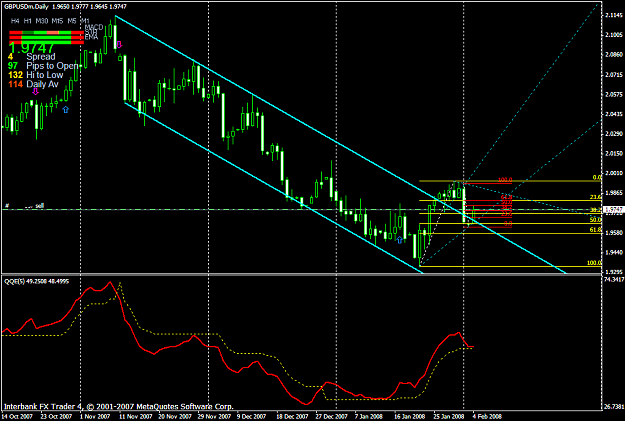Click the yellow 23.6 Fibonacci level label
Image resolution: width=625 pixels, height=421 pixels.
[596, 197]
